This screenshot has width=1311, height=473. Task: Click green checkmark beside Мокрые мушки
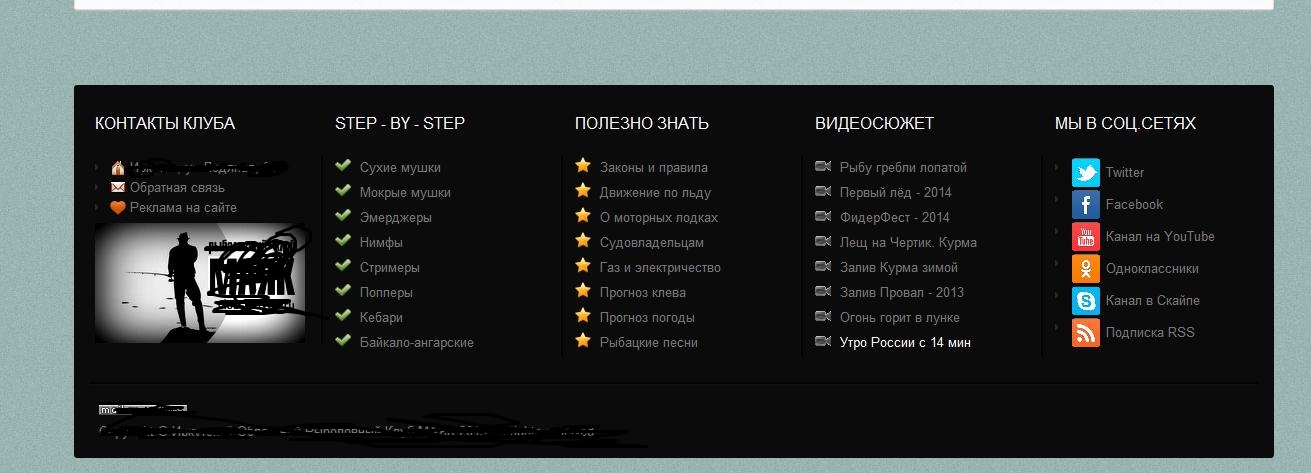tap(343, 191)
